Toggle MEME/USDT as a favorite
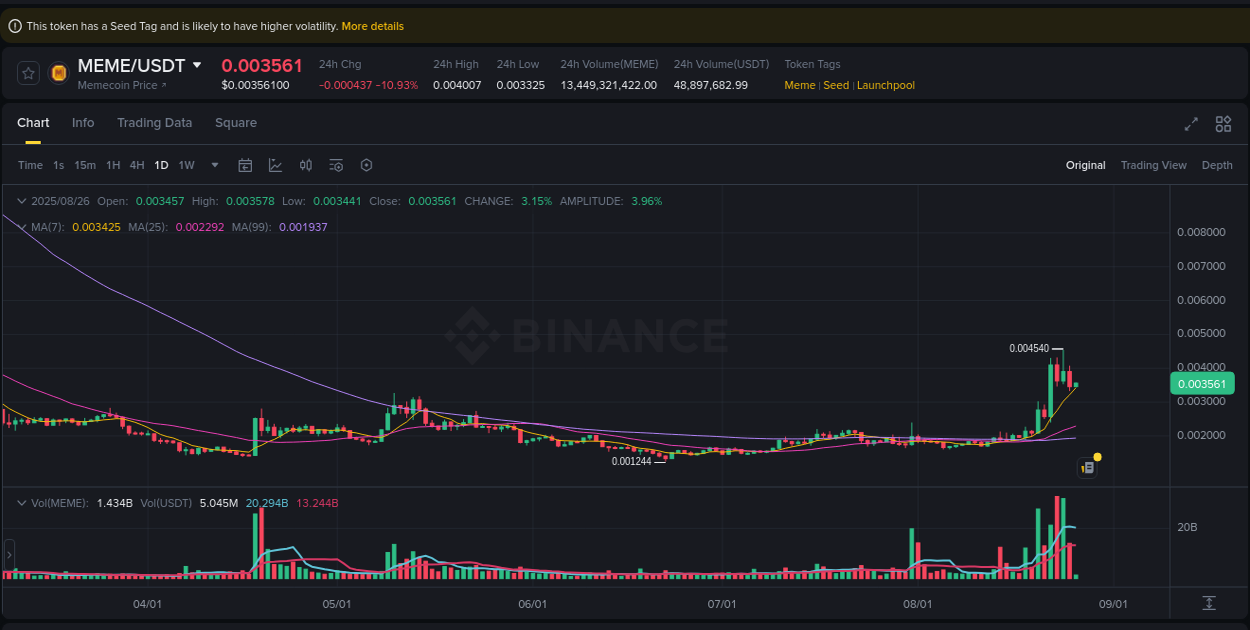 click(x=27, y=72)
